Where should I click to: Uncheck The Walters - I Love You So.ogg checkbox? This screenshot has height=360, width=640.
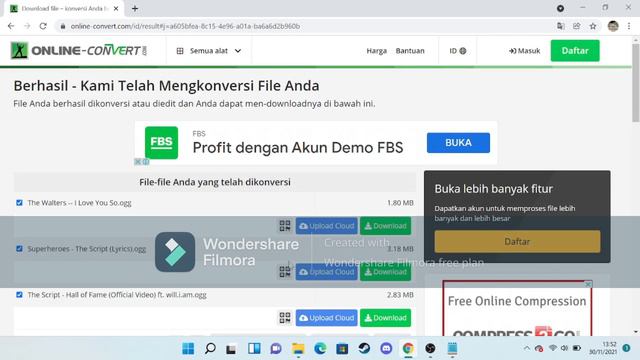point(19,203)
